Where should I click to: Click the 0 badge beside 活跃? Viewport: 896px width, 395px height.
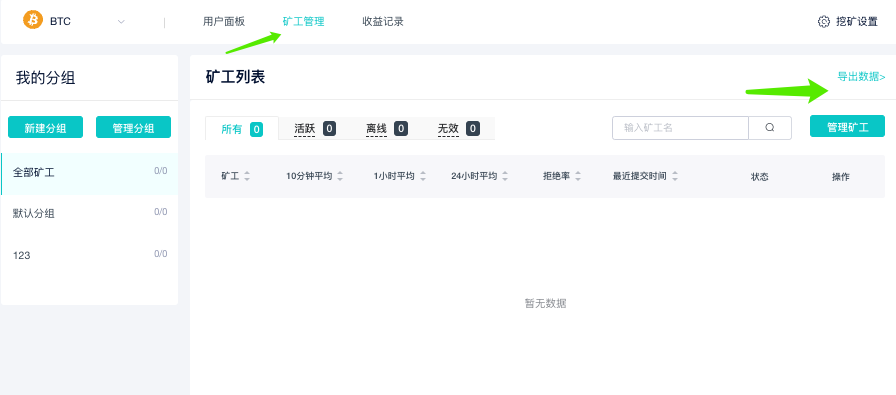coord(329,129)
